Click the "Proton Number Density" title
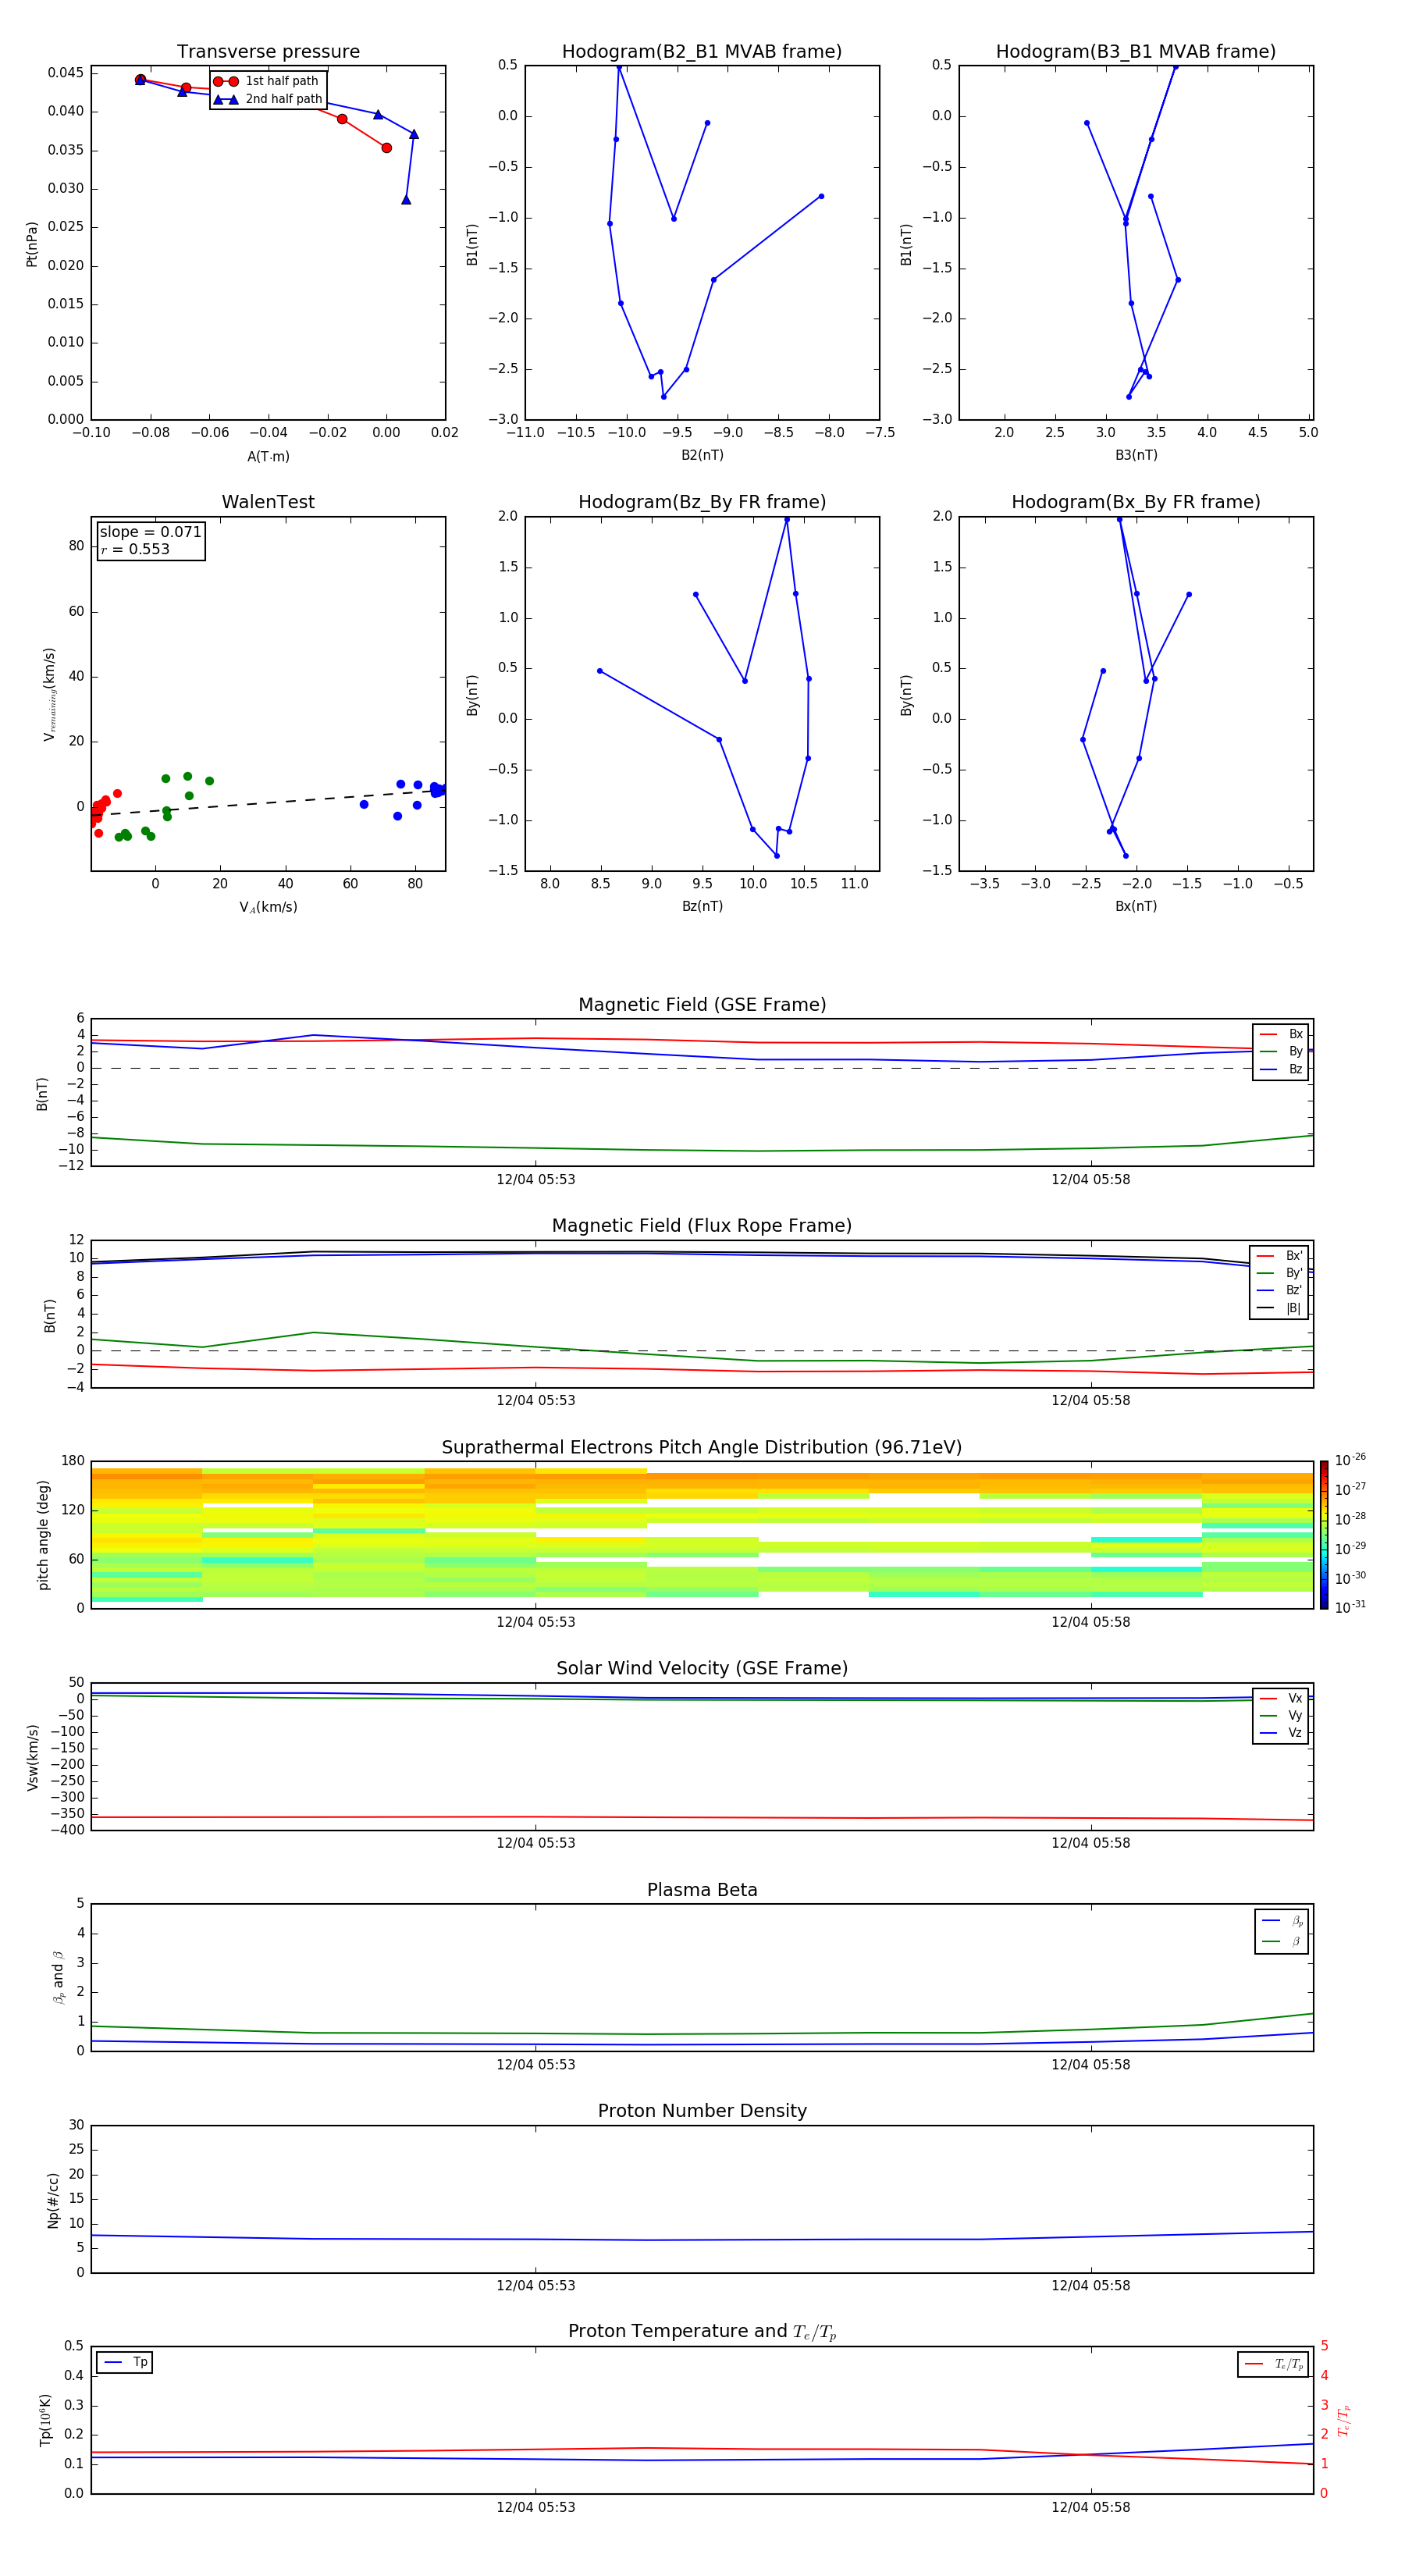Image resolution: width=1405 pixels, height=2576 pixels. [x=702, y=2111]
